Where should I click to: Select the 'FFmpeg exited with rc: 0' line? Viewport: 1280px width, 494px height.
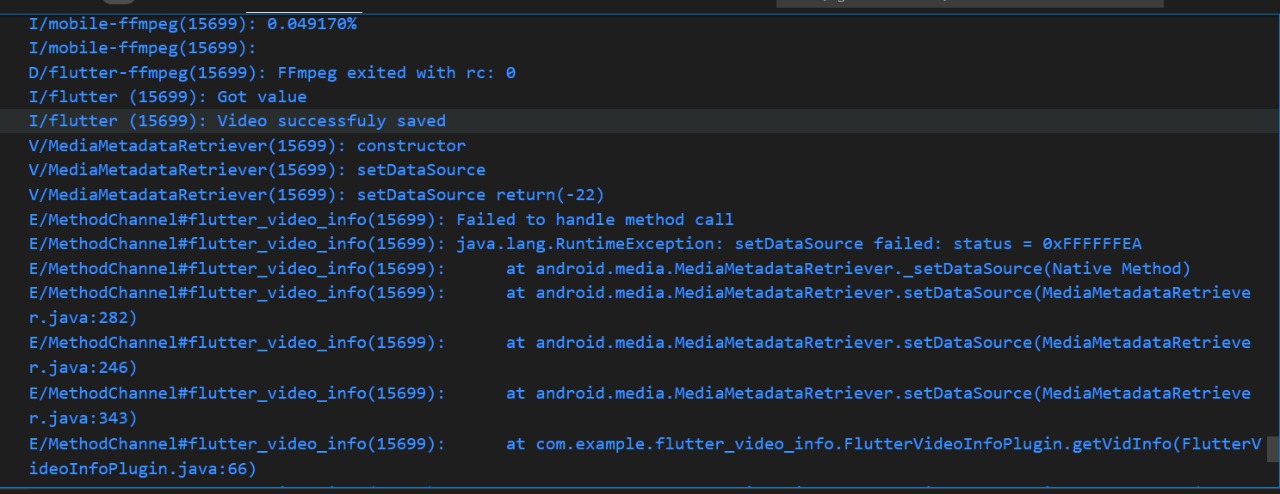tap(272, 72)
